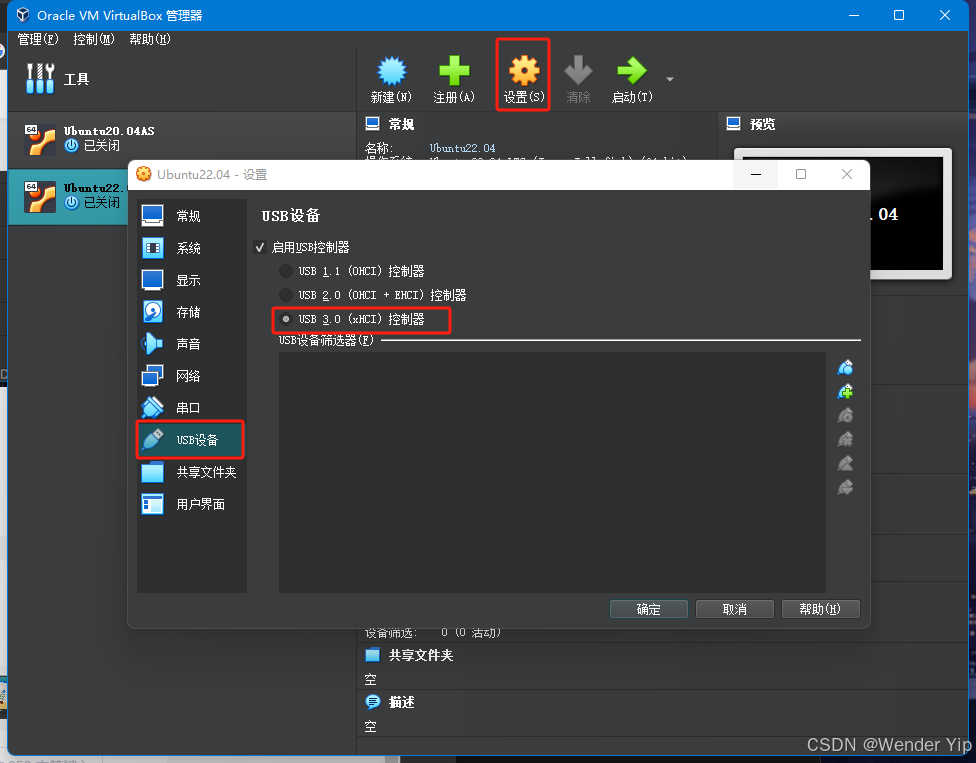Select the 声音 Audio settings category

191,344
